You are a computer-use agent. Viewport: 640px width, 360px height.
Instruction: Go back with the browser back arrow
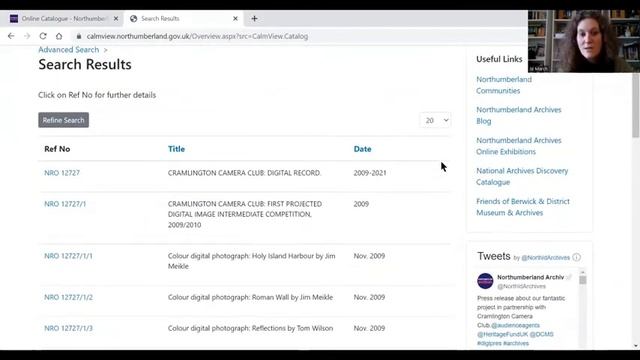[x=11, y=36]
